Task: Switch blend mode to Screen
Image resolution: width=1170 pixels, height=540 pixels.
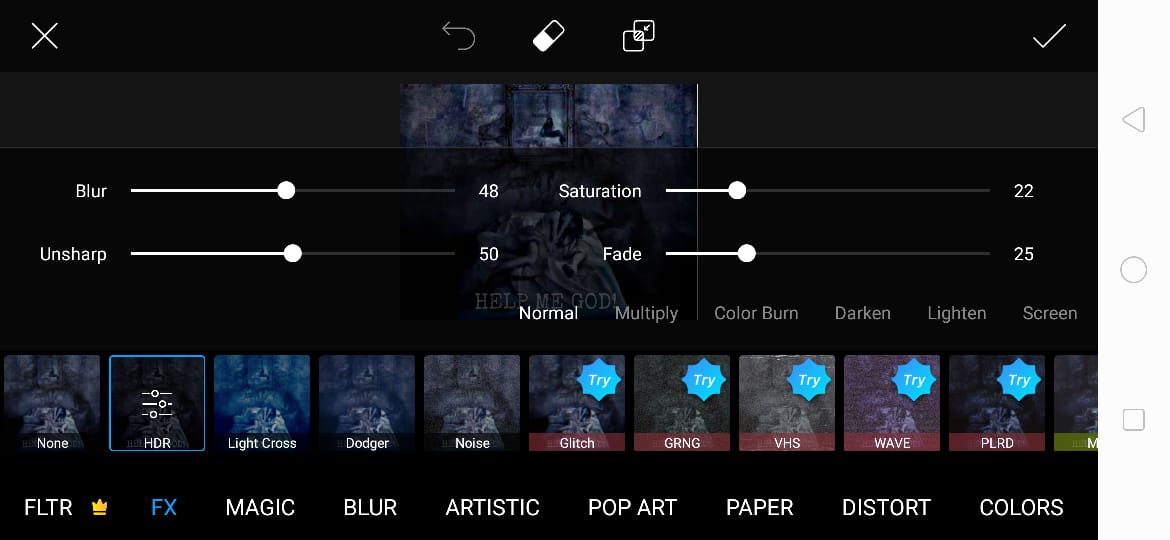Action: (1049, 313)
